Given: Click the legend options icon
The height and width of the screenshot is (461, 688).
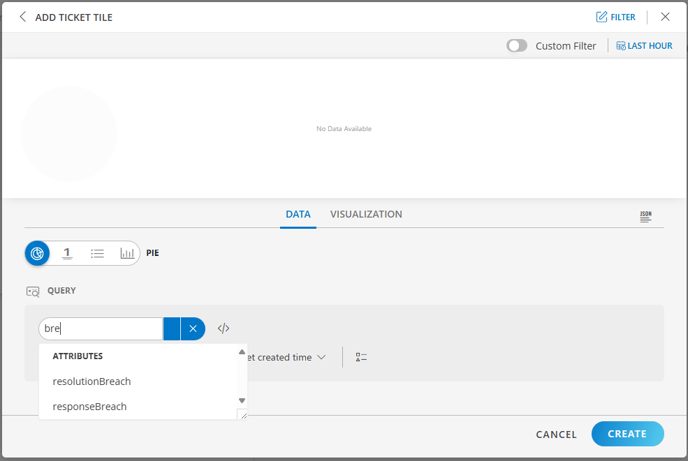Looking at the screenshot, I should [361, 357].
